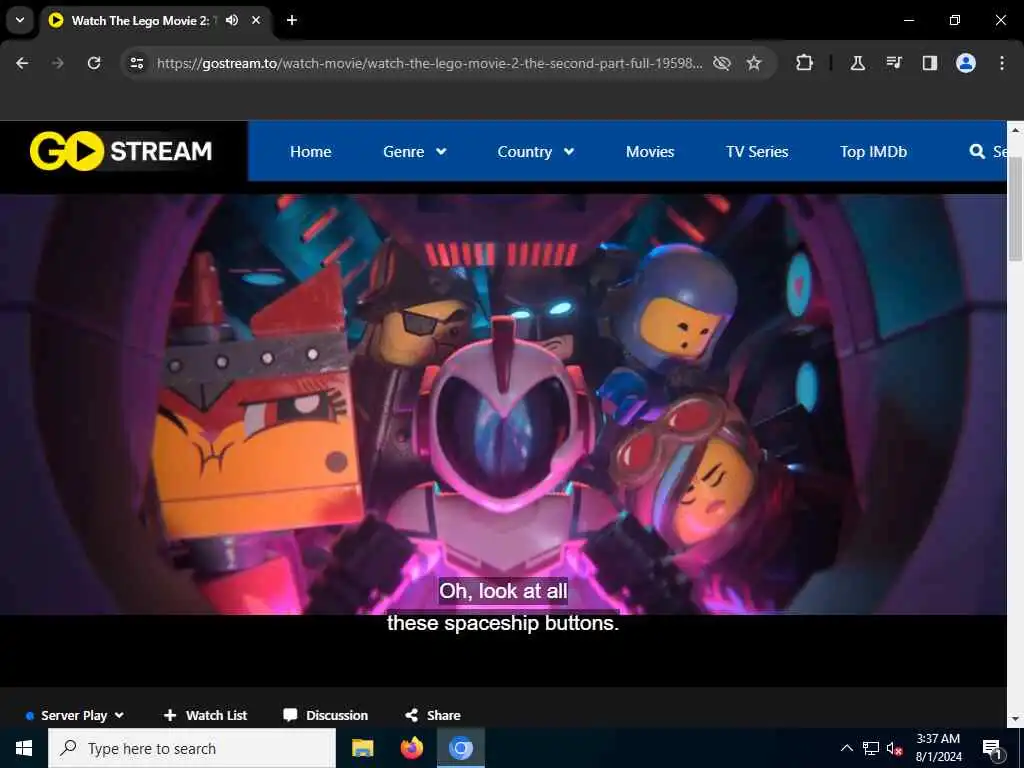Bookmark this page with star icon
This screenshot has height=768, width=1024.
(754, 63)
